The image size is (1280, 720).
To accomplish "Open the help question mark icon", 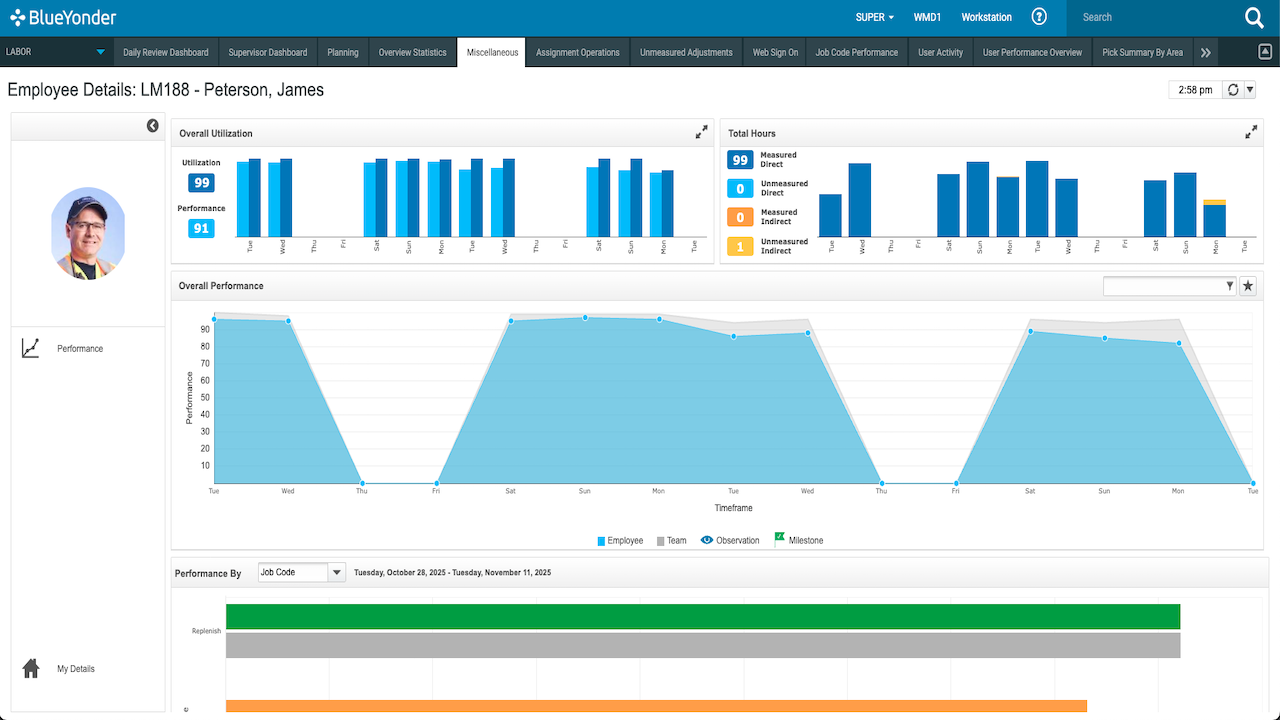I will point(1039,17).
